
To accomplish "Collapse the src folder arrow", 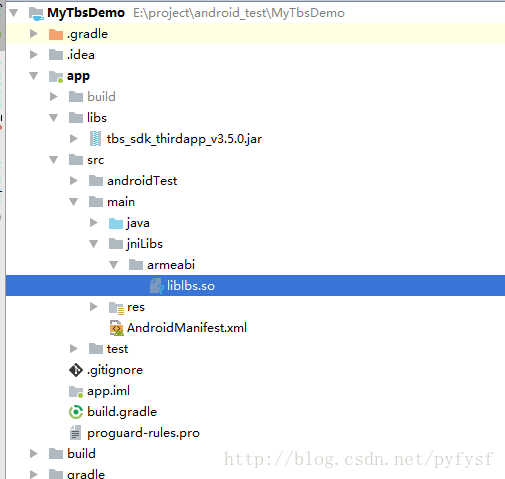I will click(54, 160).
